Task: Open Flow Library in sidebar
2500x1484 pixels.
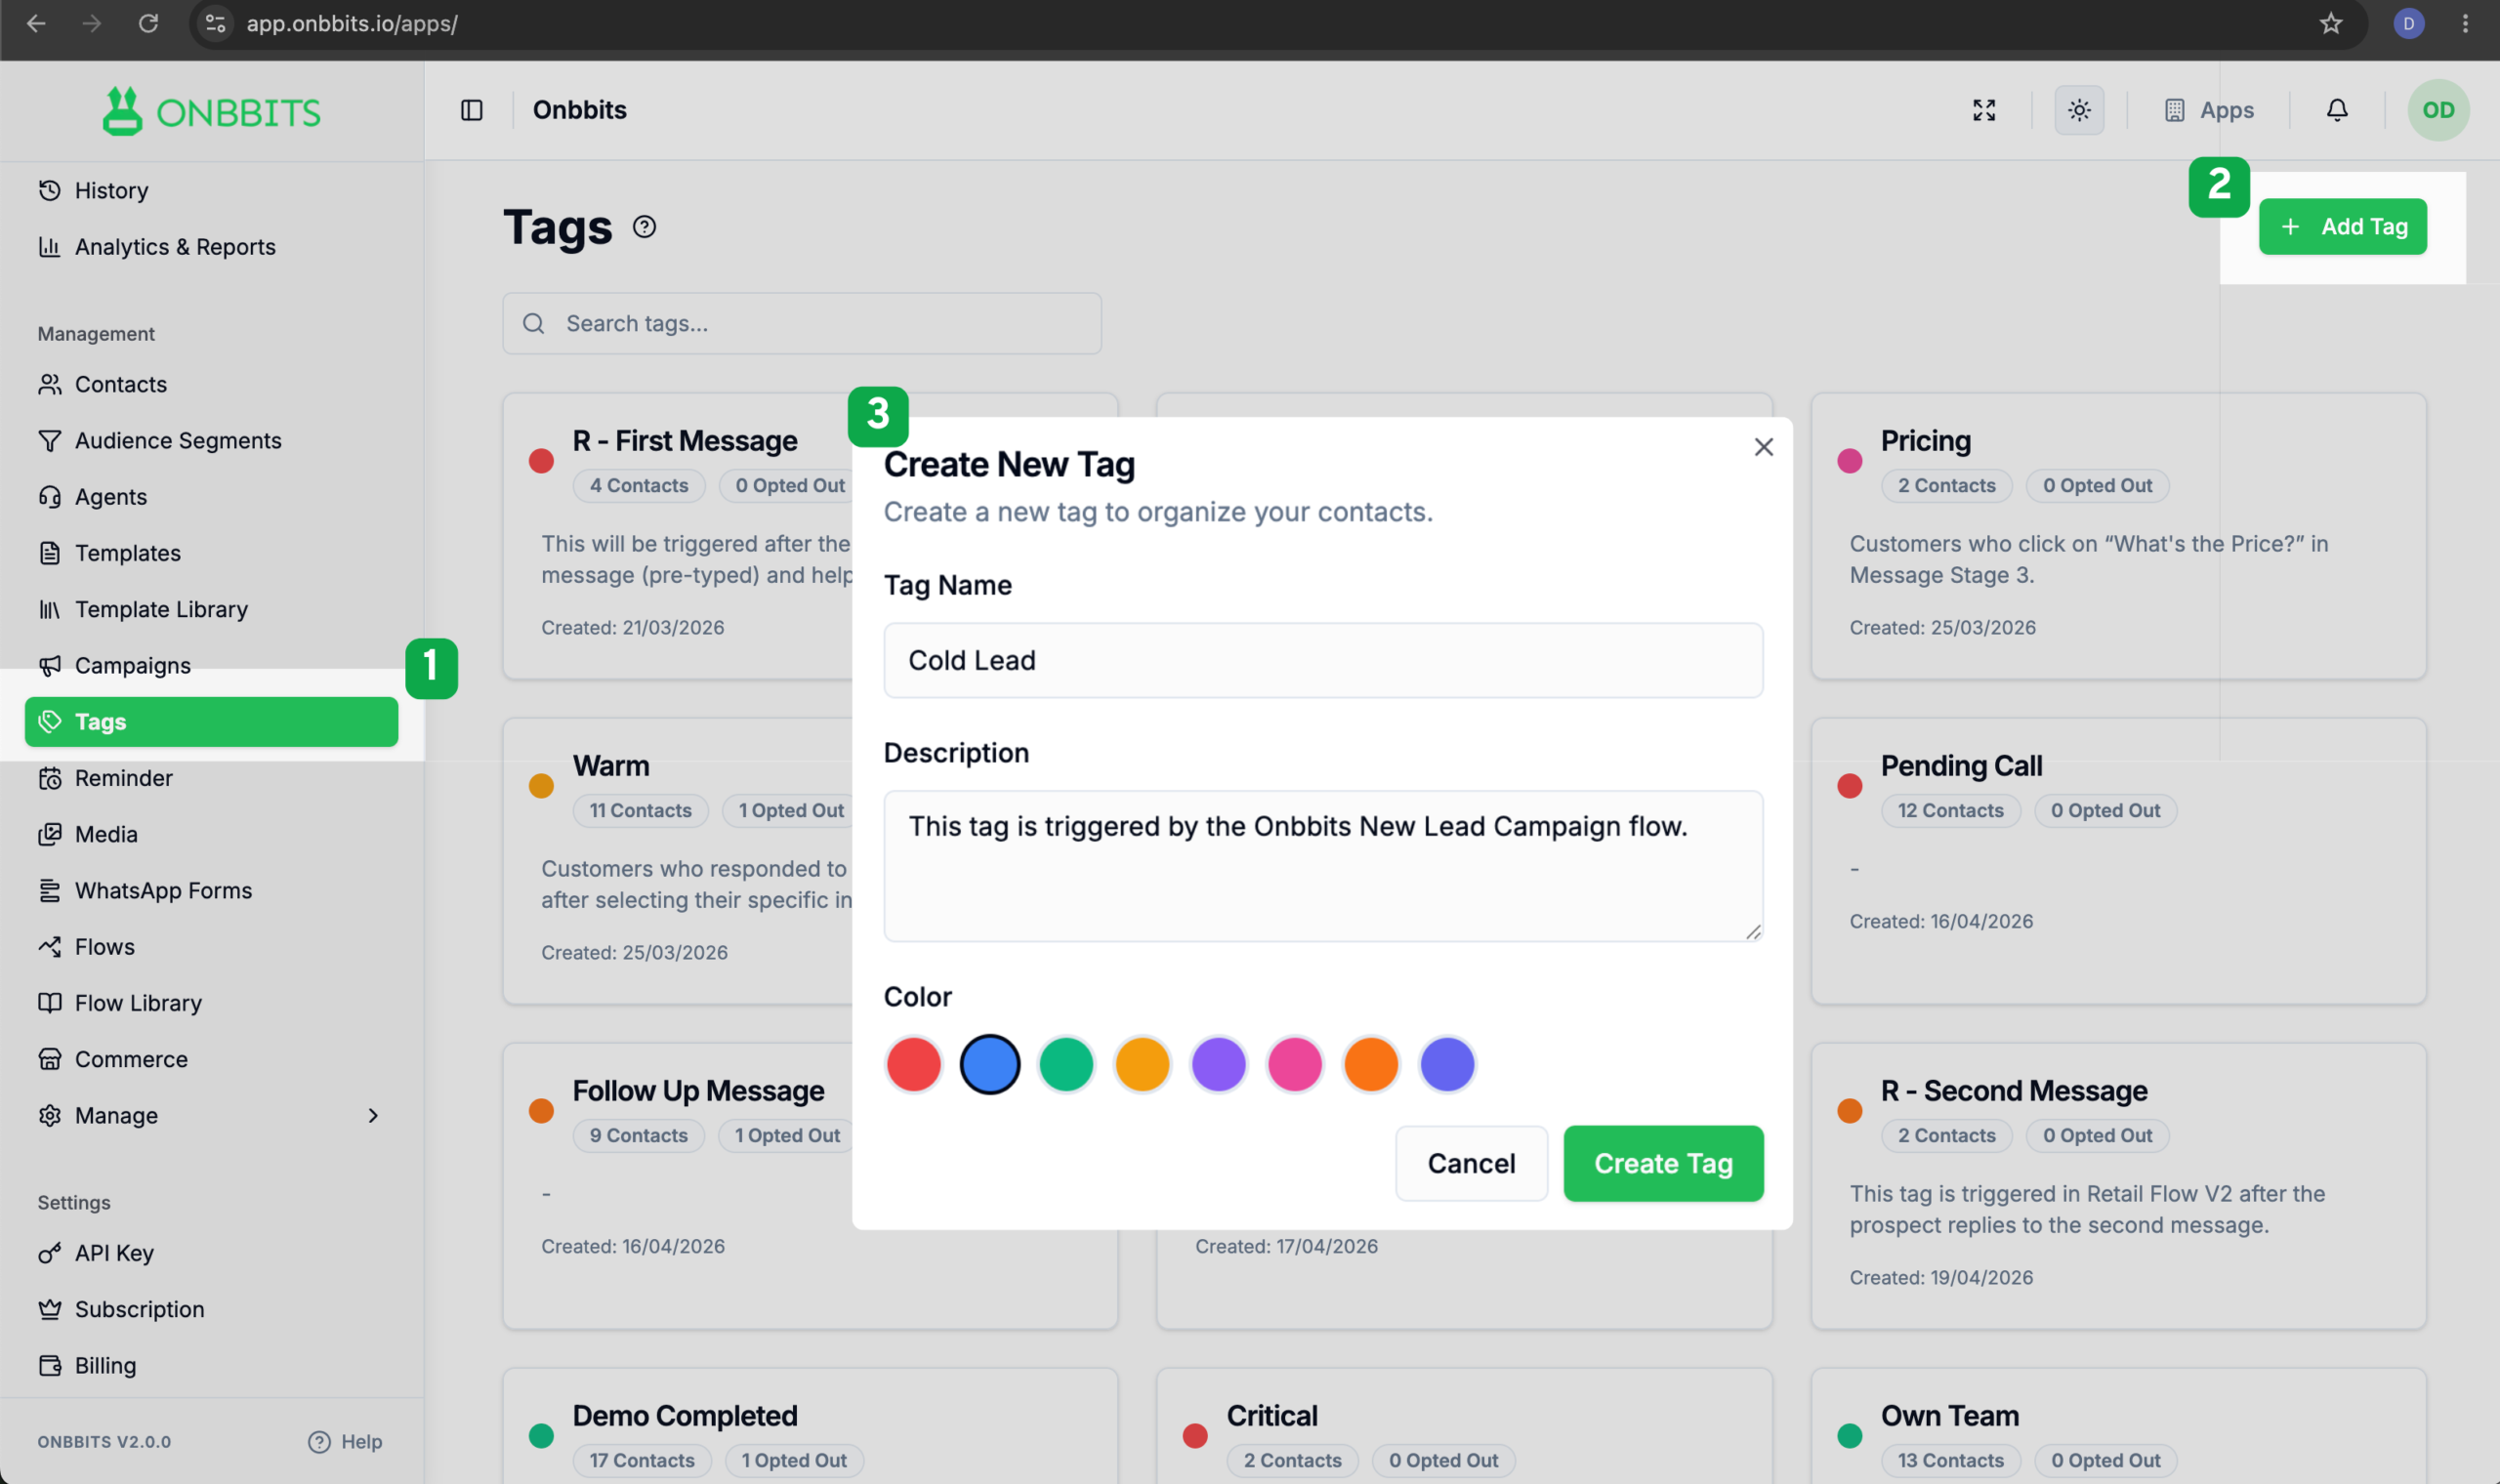Action: coord(211,1003)
